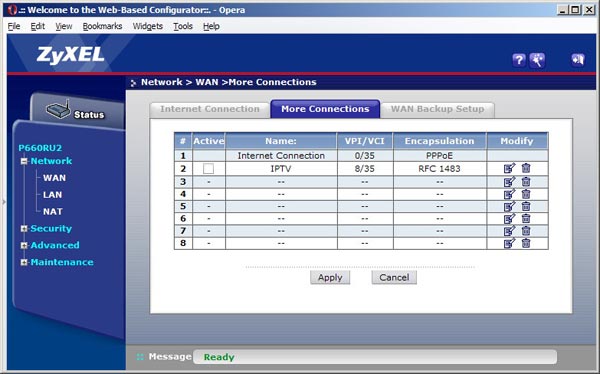Screen dimensions: 600x374
Task: Click the VPI/VCI column header
Action: click(364, 141)
